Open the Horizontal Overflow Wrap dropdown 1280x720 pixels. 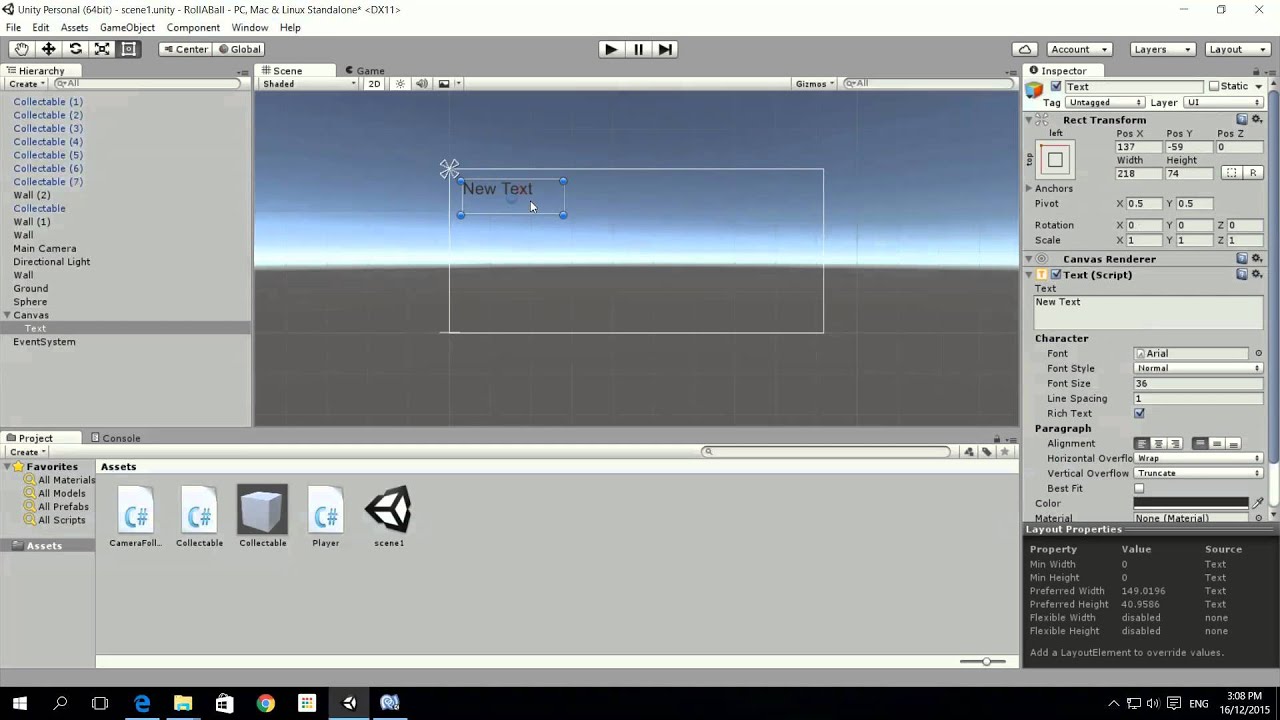[1198, 459]
